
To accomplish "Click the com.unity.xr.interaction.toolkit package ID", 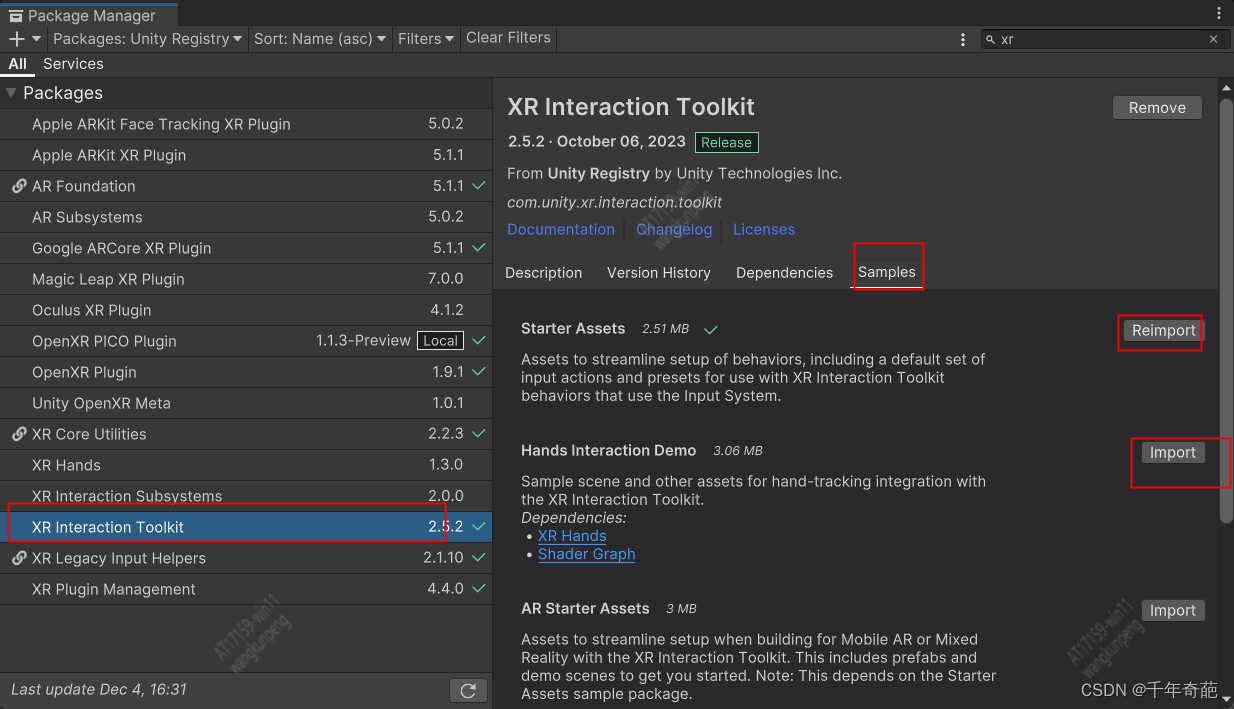I will tap(614, 202).
